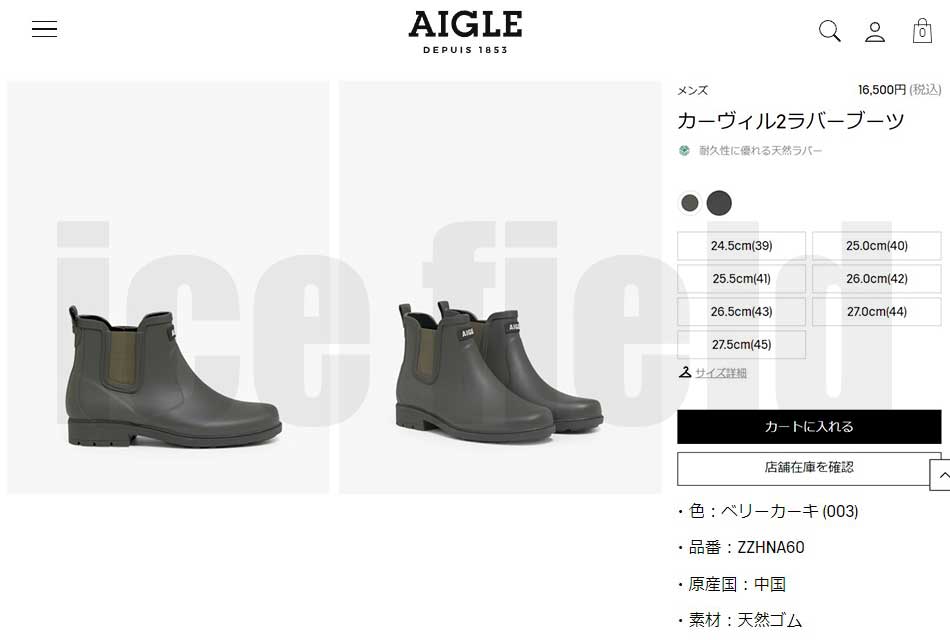Select the khaki color swatch
Image resolution: width=950 pixels, height=640 pixels.
689,203
